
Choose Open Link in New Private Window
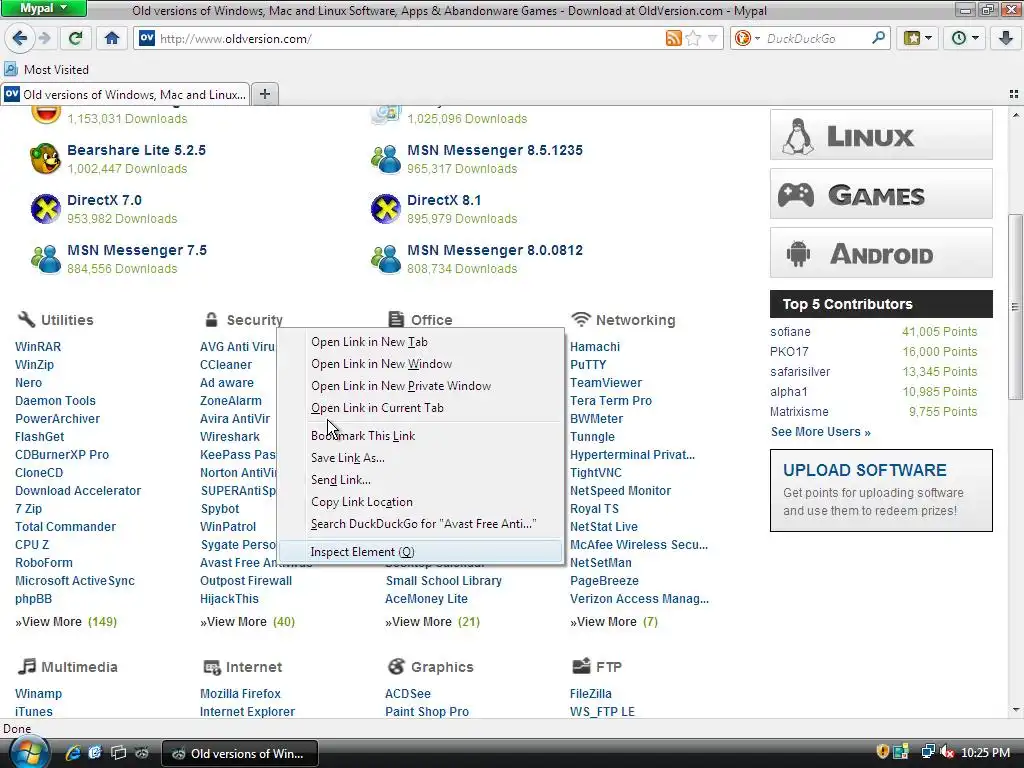pyautogui.click(x=421, y=386)
